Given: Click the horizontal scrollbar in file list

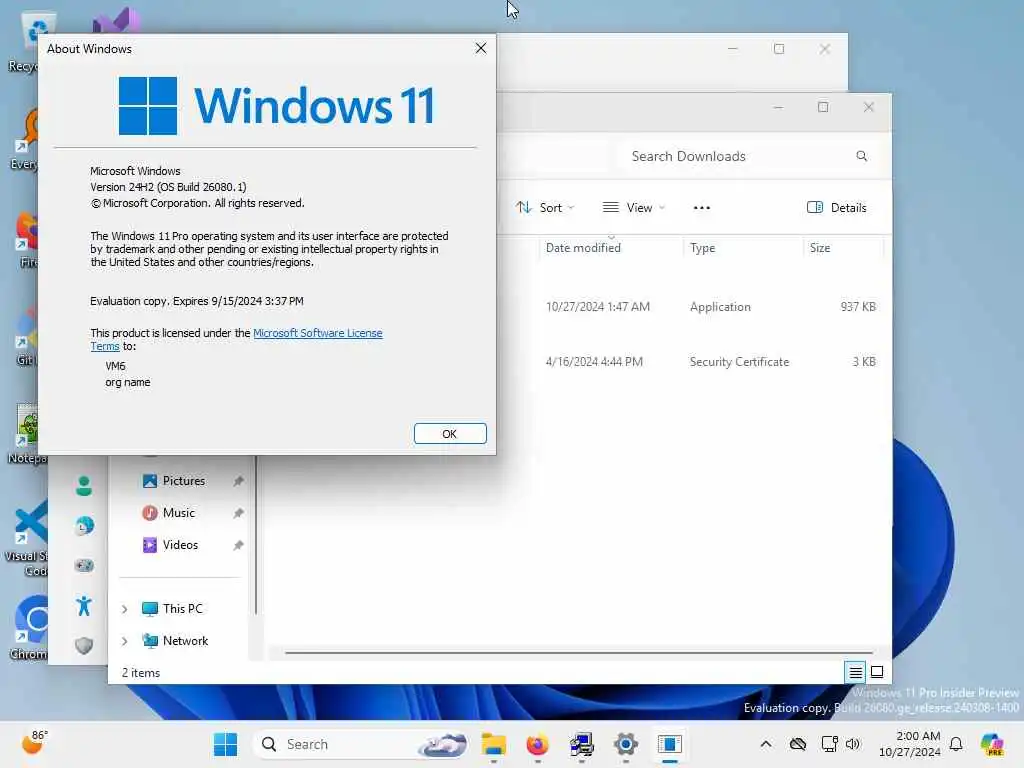Looking at the screenshot, I should (579, 652).
